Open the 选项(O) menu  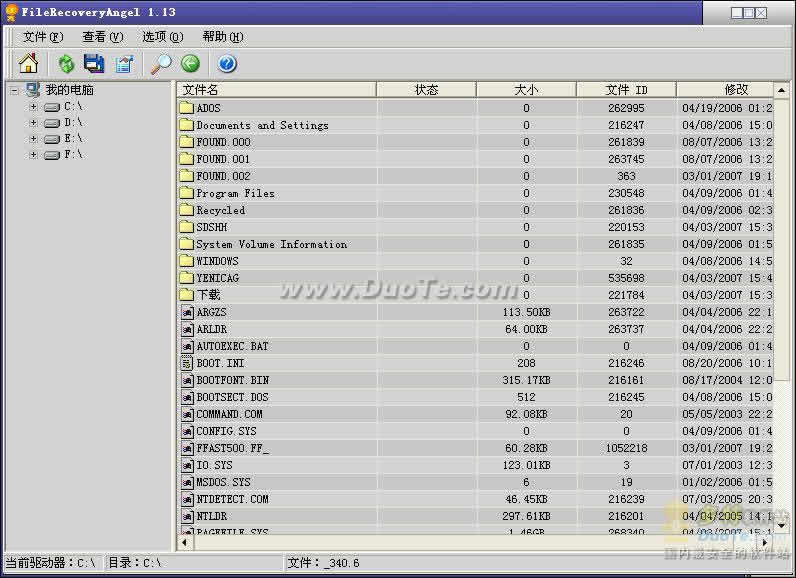[162, 37]
